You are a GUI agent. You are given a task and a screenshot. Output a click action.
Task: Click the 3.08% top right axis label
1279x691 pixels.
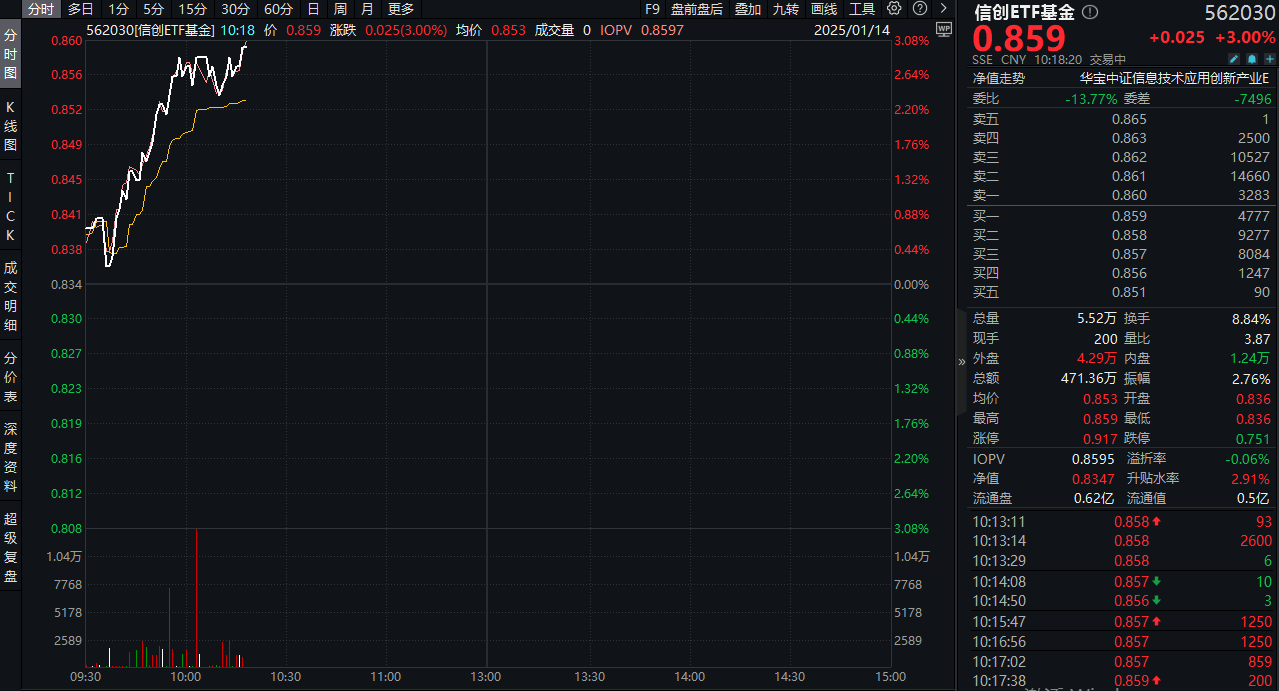point(911,41)
